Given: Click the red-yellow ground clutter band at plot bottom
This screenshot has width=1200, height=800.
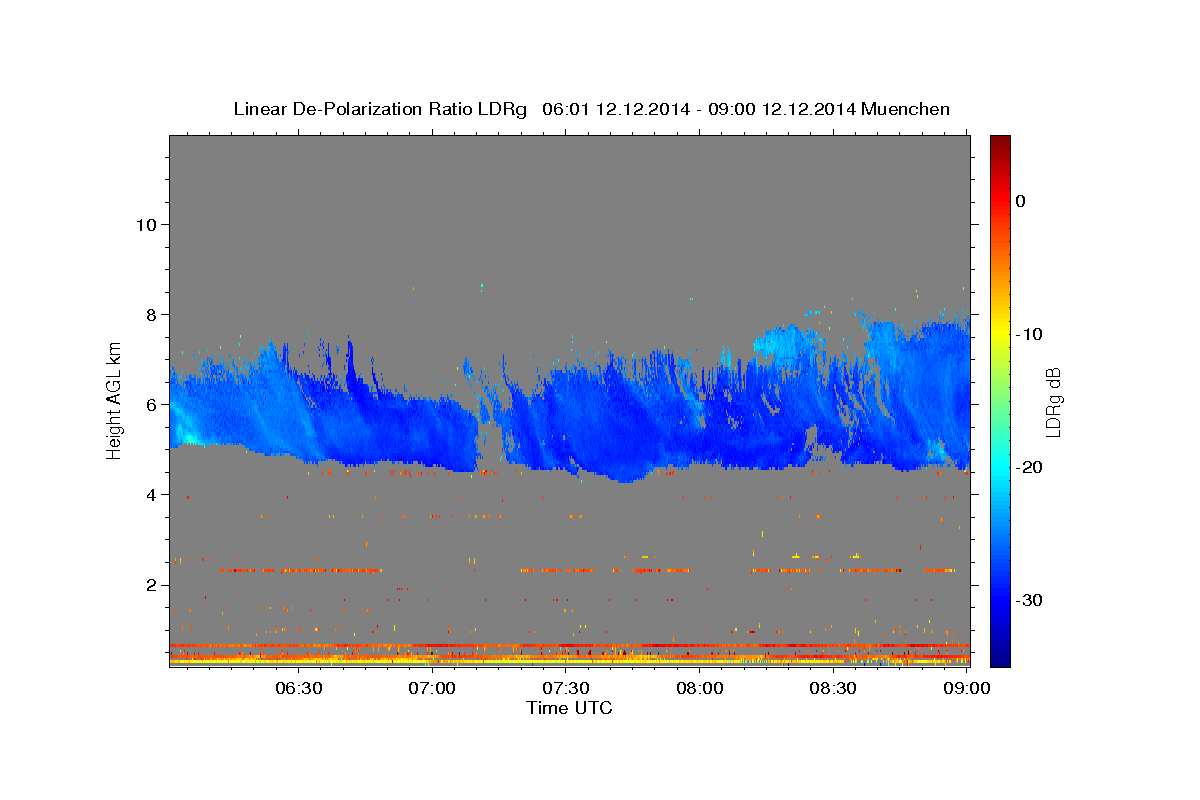Looking at the screenshot, I should pyautogui.click(x=569, y=654).
